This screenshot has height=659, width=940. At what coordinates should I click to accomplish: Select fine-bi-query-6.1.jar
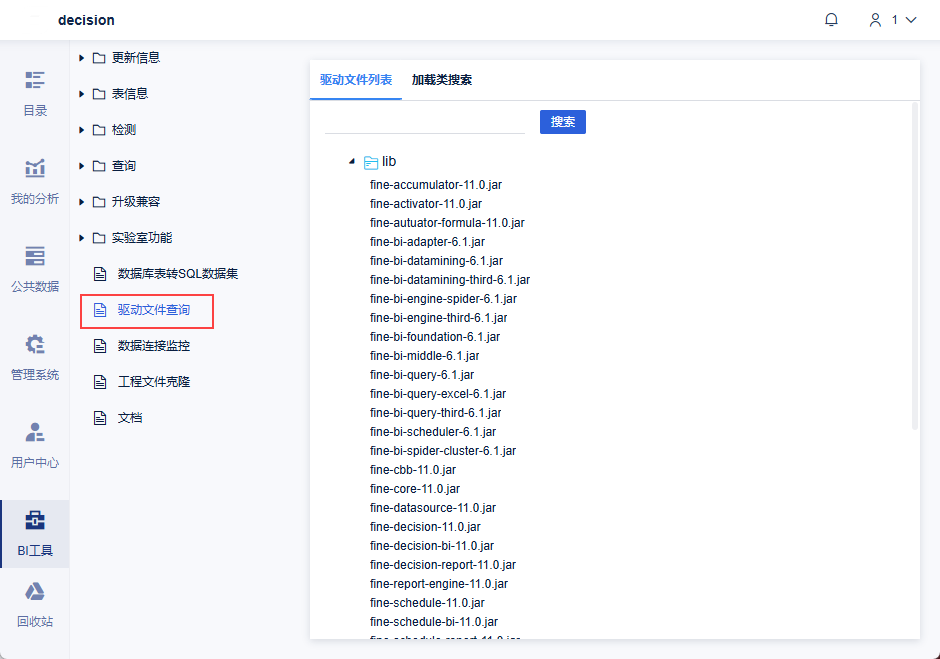tap(422, 375)
